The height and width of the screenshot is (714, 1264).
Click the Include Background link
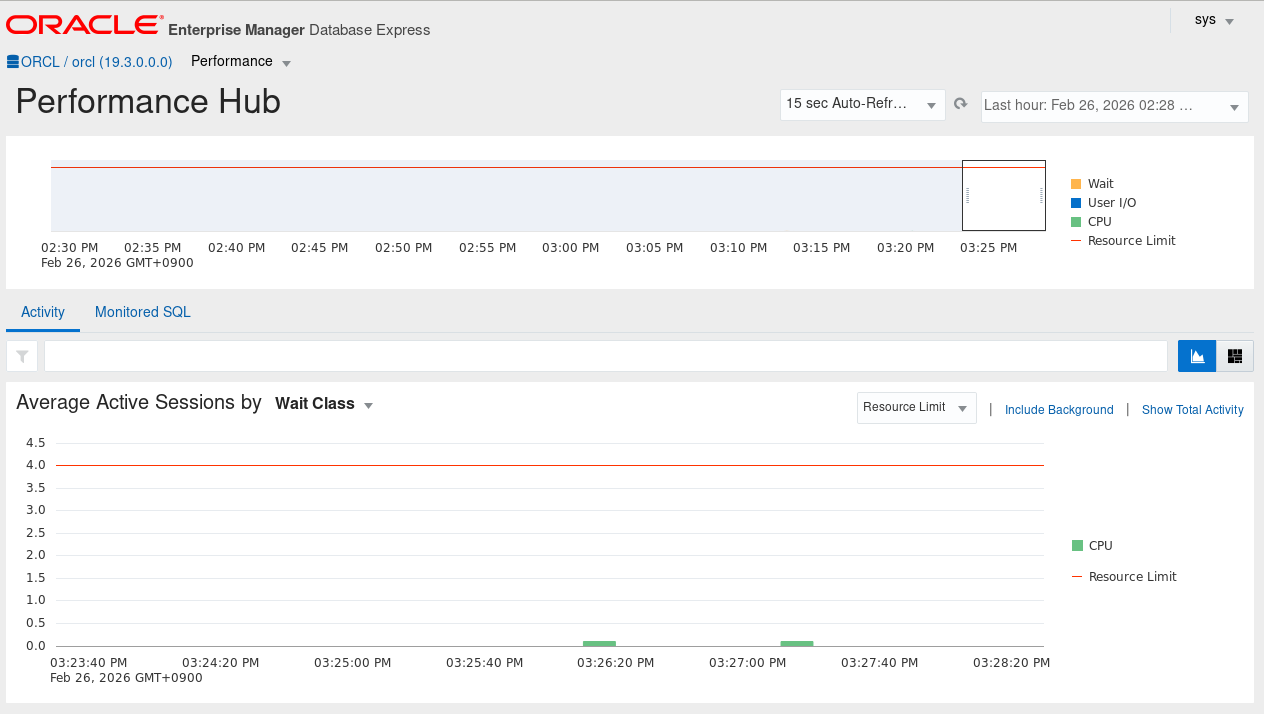[x=1059, y=410]
